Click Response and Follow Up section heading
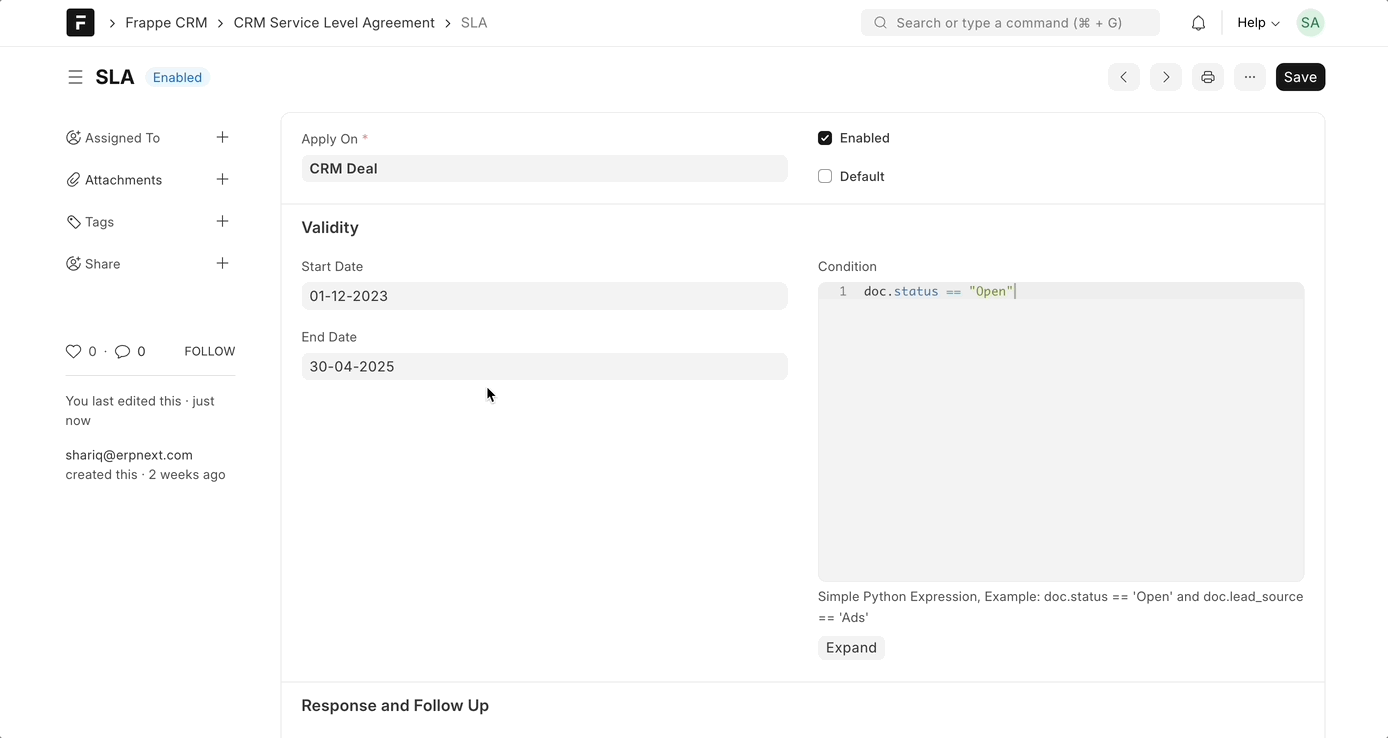Viewport: 1388px width, 738px height. point(395,706)
